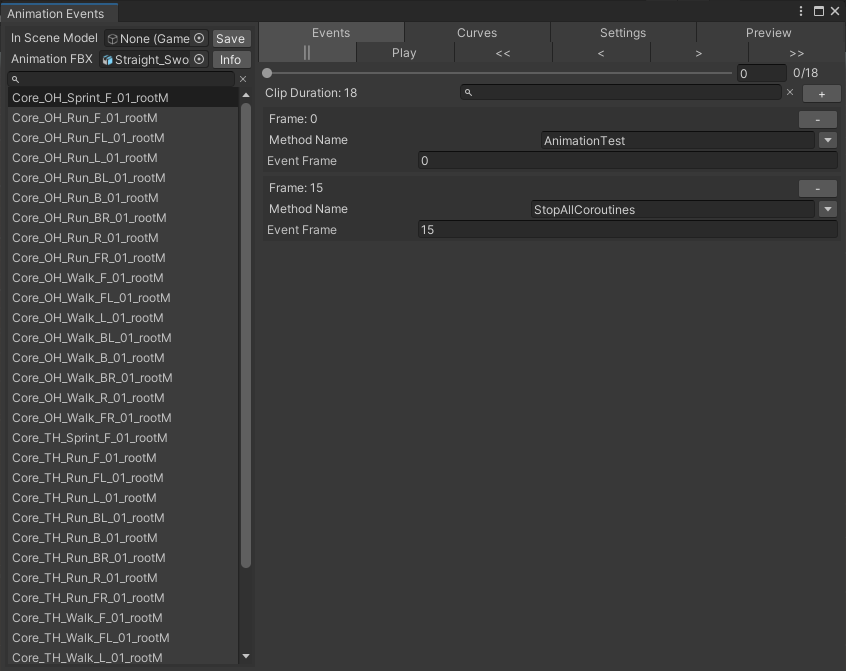Clear the event search field
This screenshot has height=671, width=846.
[x=790, y=92]
